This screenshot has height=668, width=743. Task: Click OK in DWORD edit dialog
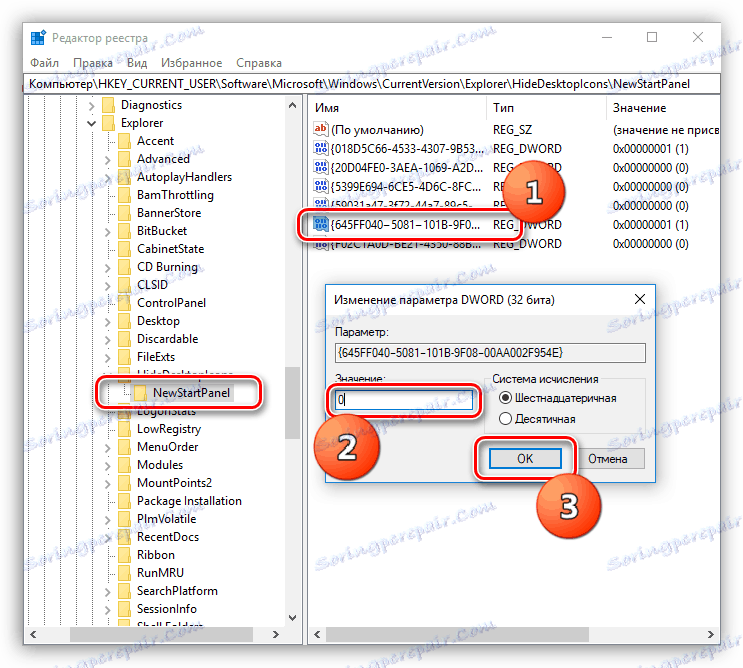tap(525, 459)
